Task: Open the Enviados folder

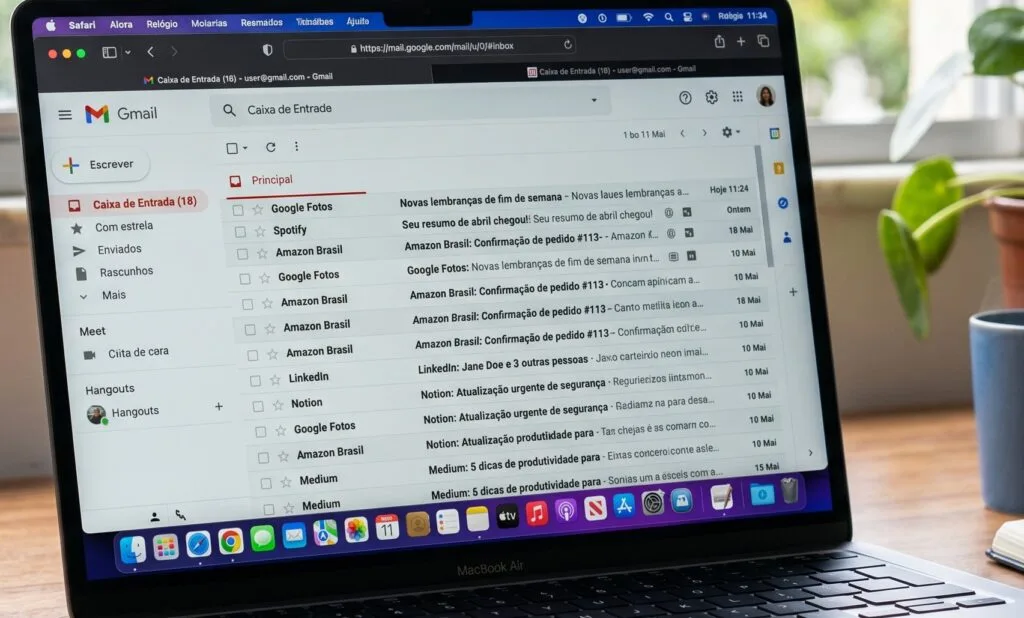Action: 120,249
